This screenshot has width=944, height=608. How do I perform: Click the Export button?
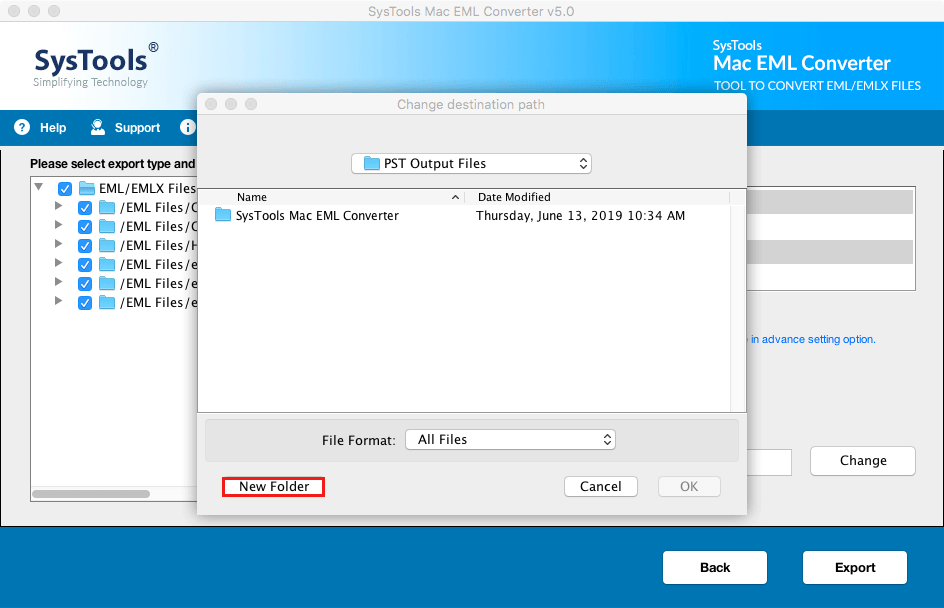[854, 567]
